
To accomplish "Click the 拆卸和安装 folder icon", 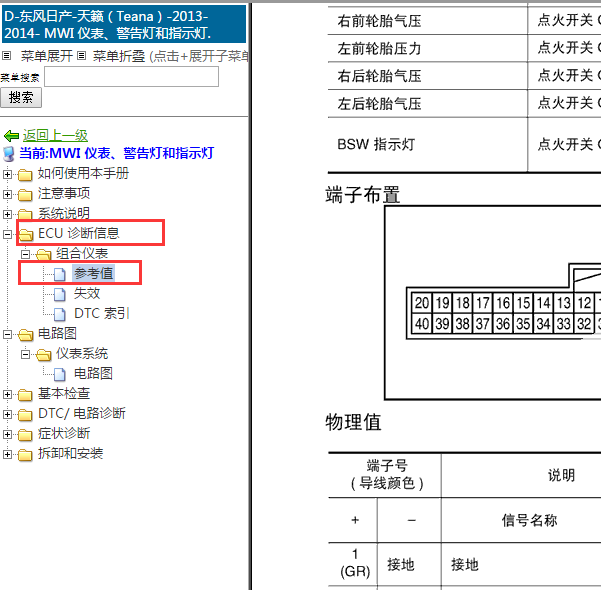I will click(x=25, y=455).
